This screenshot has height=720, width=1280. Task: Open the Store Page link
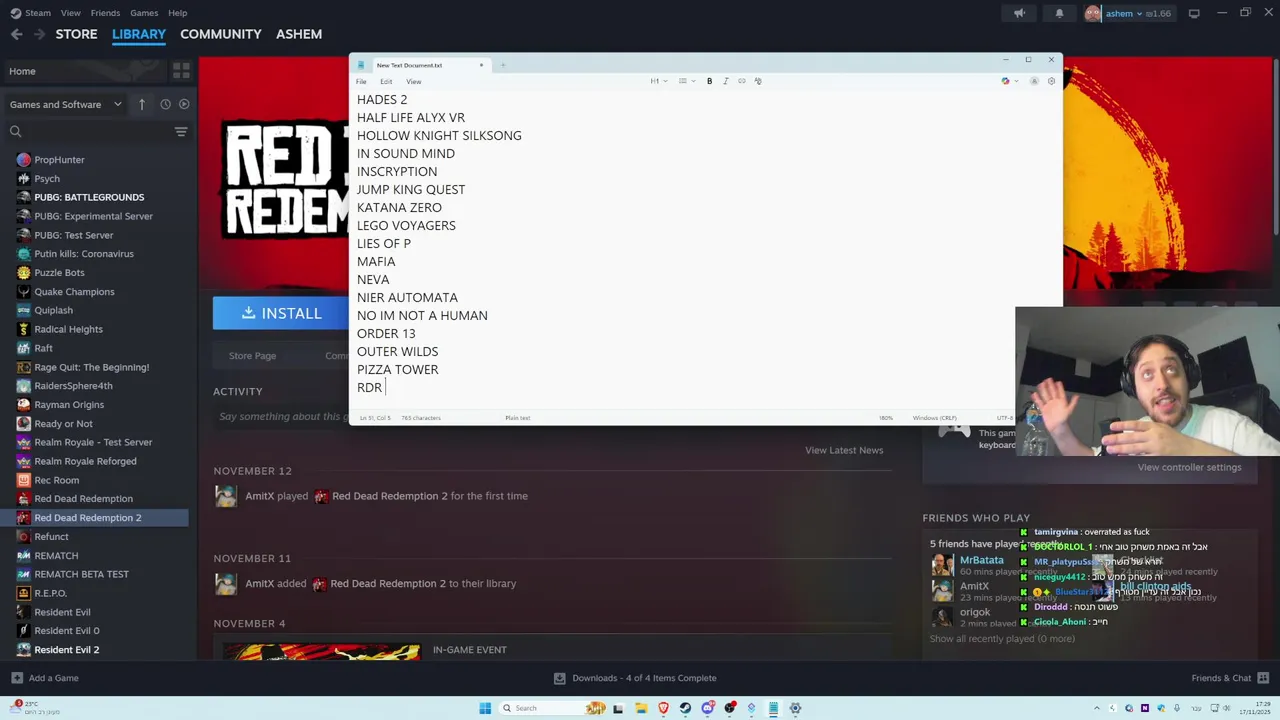point(252,355)
